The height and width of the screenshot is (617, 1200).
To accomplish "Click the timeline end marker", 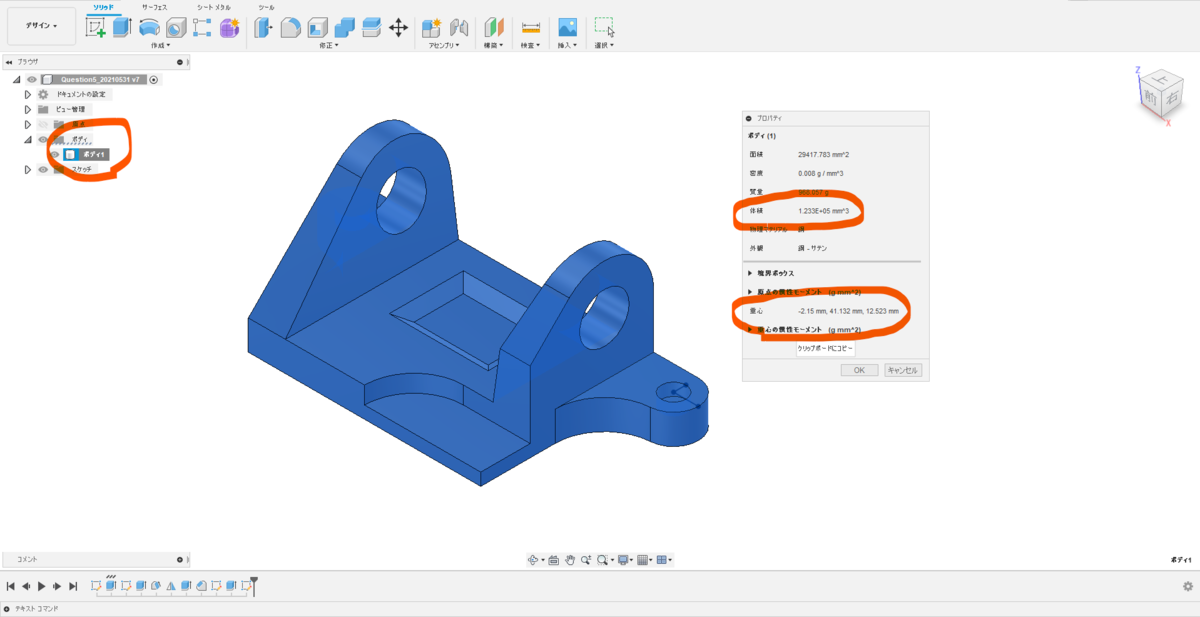I will [x=254, y=585].
